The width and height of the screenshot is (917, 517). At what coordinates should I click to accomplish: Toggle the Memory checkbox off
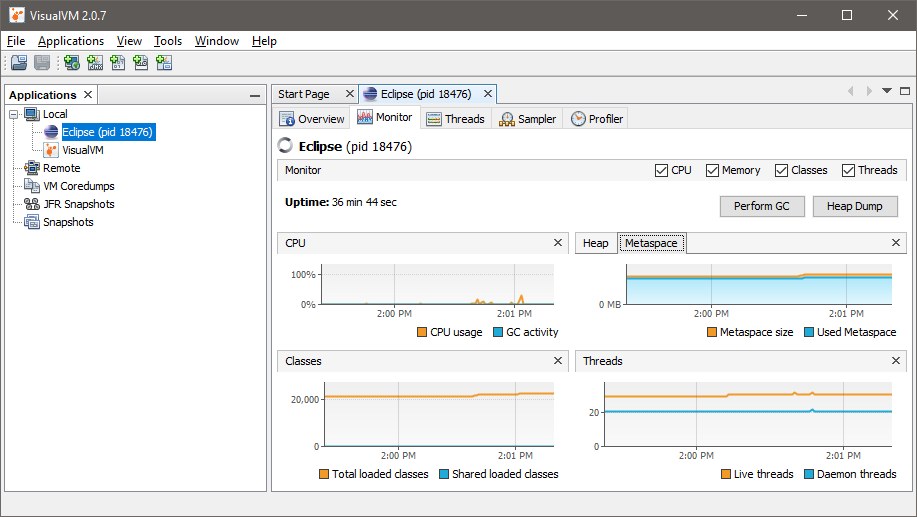click(712, 170)
